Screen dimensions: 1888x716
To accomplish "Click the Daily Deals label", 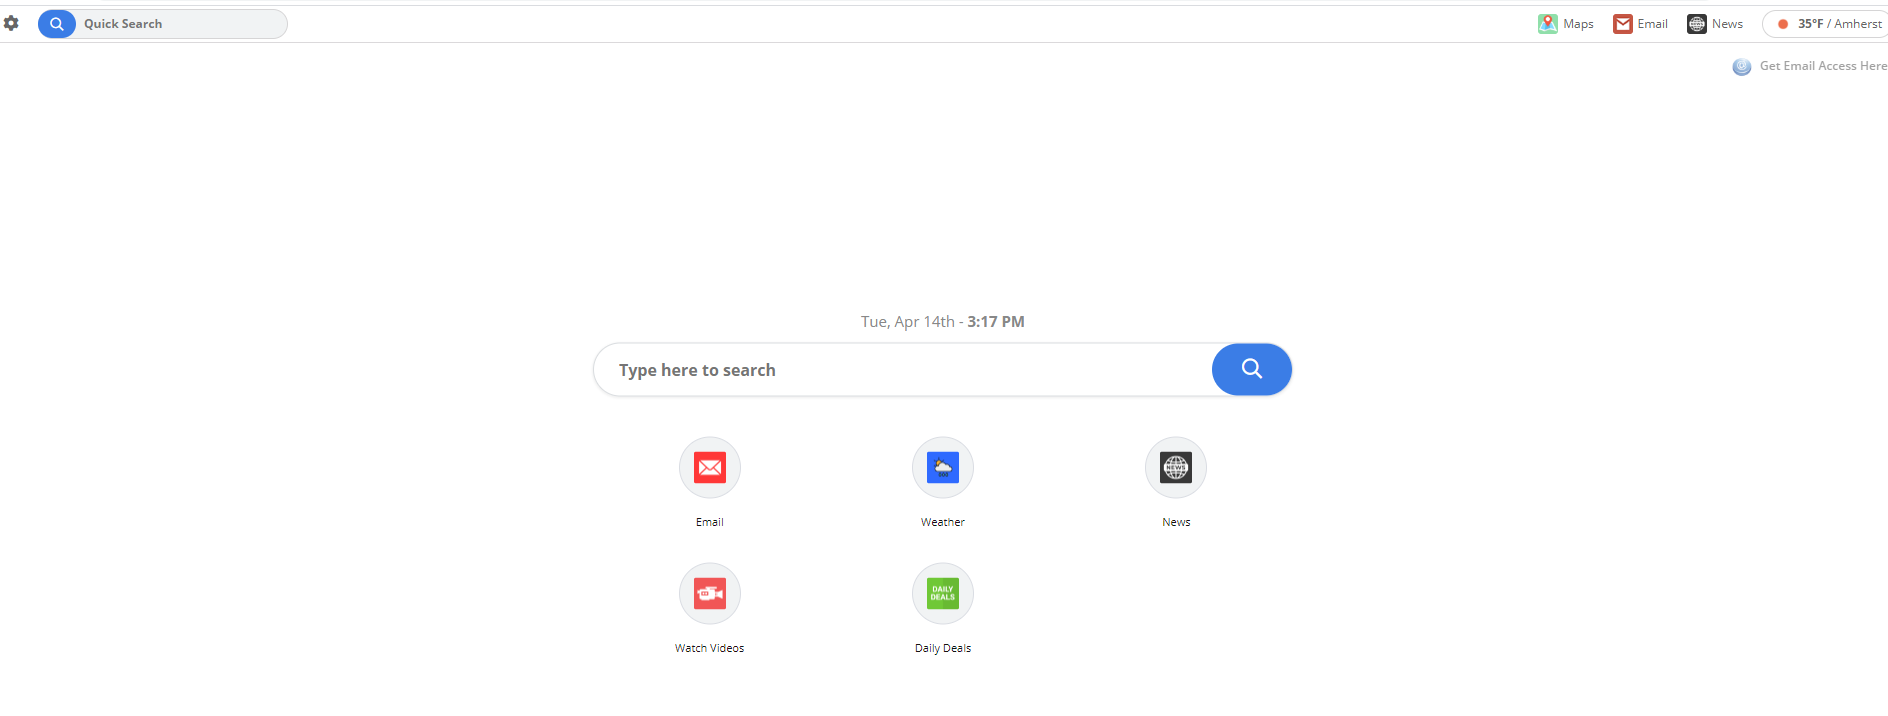I will (943, 648).
